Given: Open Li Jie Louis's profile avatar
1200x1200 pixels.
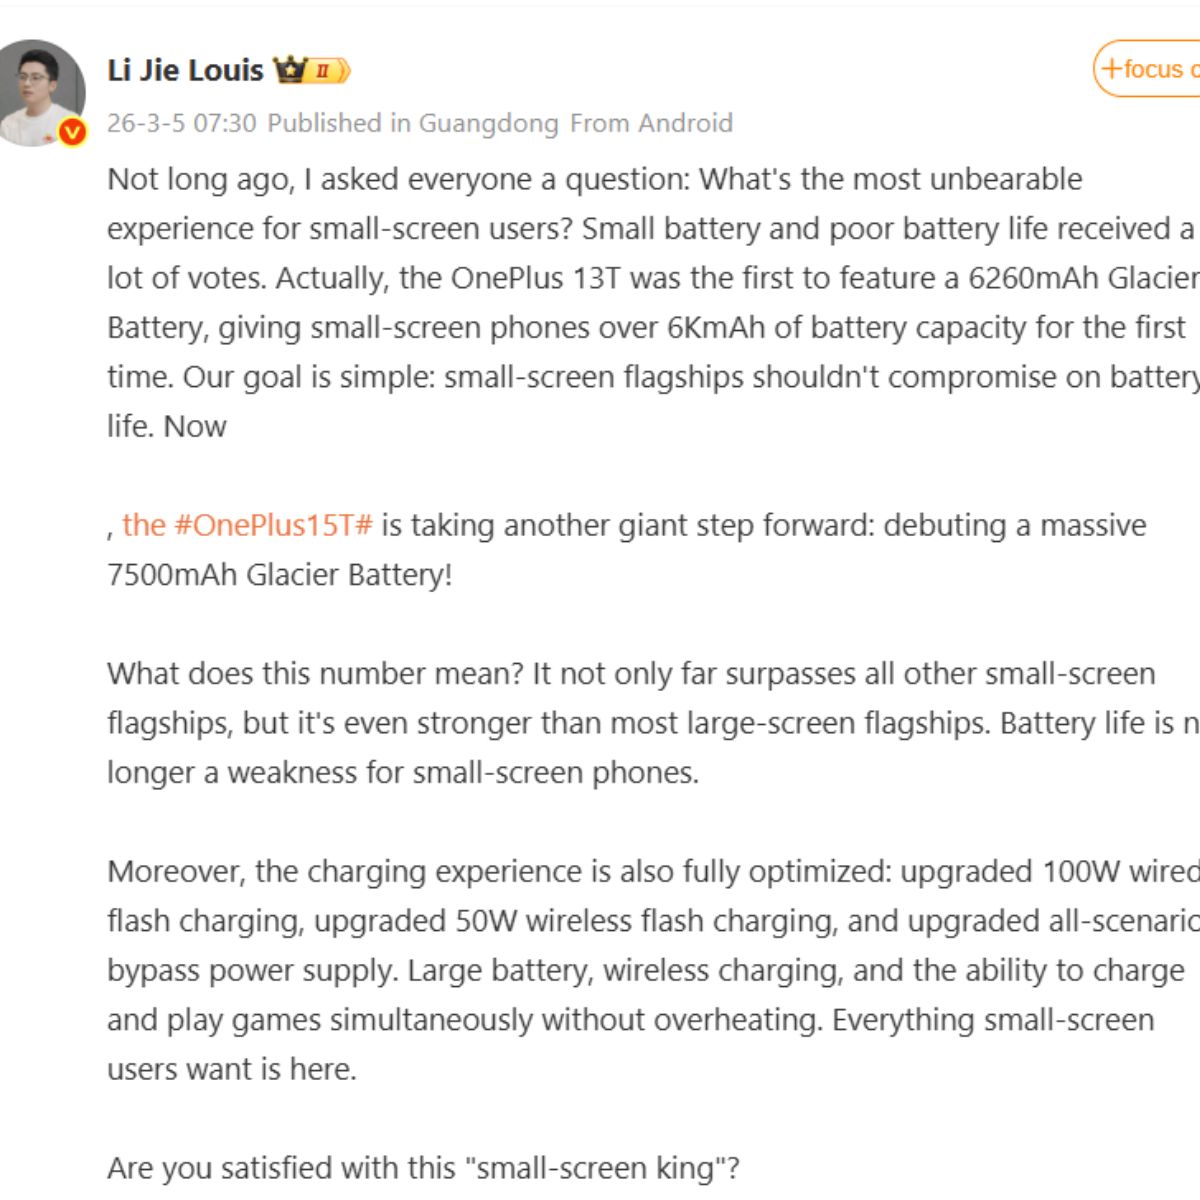Looking at the screenshot, I should pos(41,92).
